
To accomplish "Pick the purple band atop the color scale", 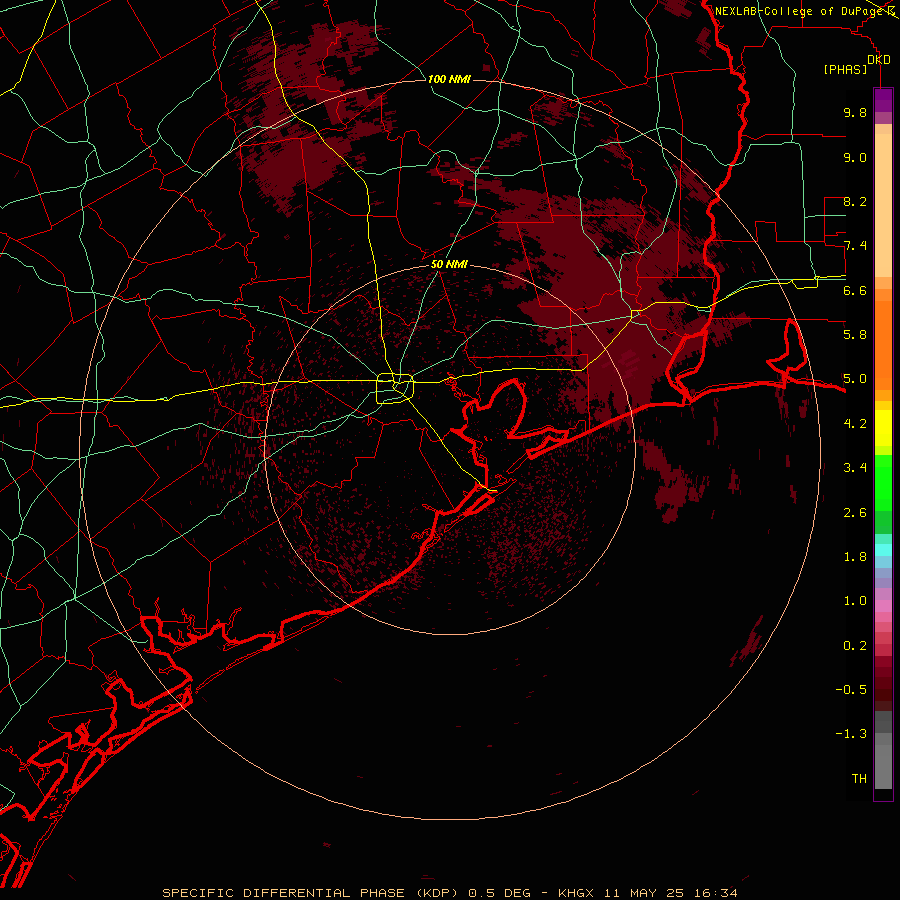I will coord(883,100).
